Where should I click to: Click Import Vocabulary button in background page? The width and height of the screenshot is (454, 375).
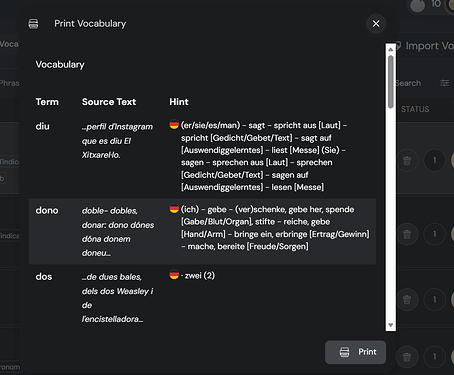tap(425, 46)
